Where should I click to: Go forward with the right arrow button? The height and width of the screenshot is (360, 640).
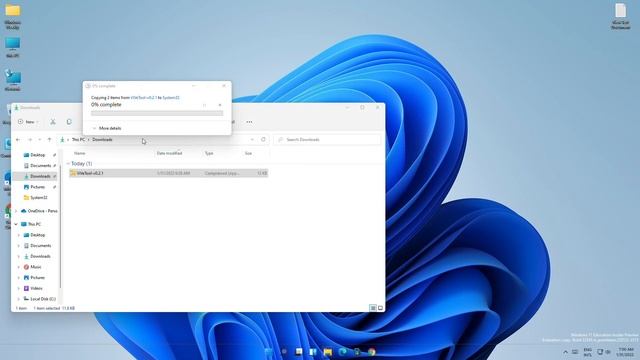pos(30,140)
